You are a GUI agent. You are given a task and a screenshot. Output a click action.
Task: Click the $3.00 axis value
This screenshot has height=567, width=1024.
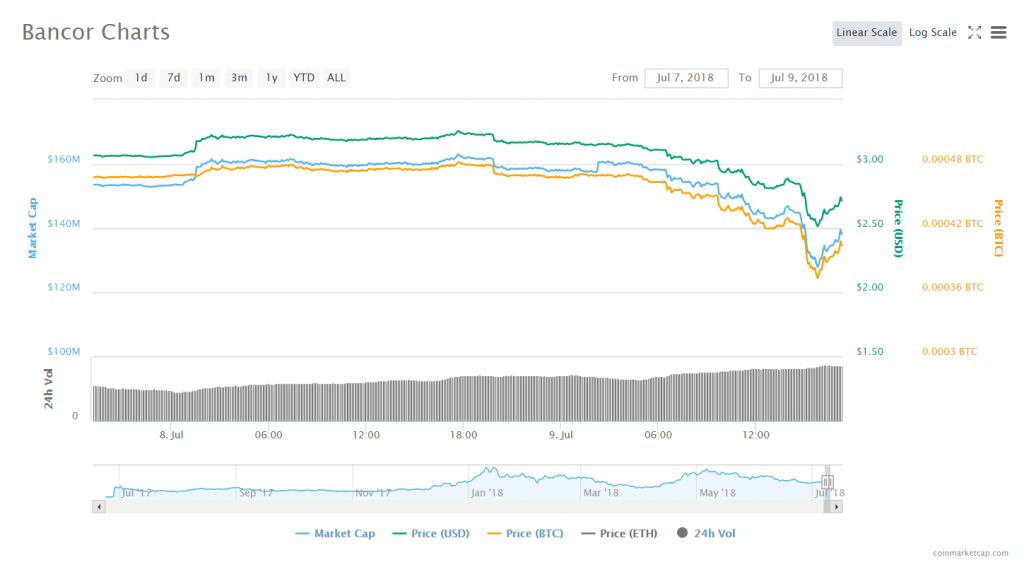coord(870,159)
